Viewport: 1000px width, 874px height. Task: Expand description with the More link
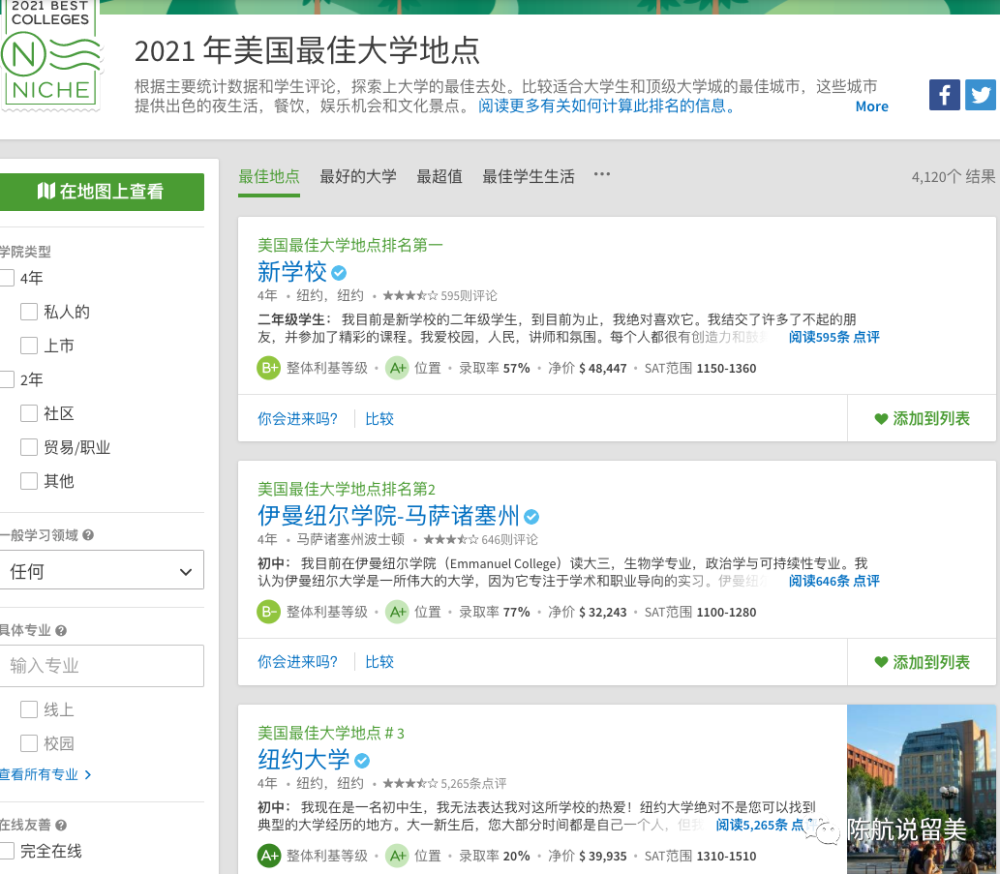point(871,107)
